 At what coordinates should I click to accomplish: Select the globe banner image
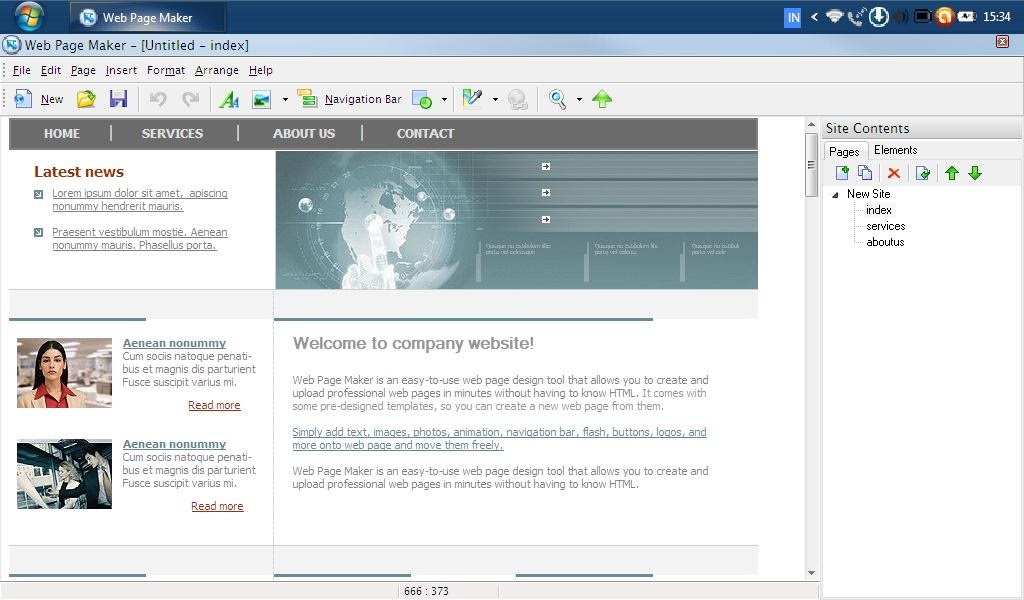(x=517, y=220)
